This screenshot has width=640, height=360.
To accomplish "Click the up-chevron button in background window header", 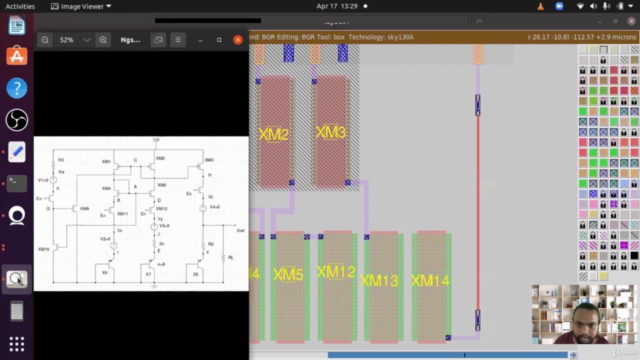I will point(479,22).
